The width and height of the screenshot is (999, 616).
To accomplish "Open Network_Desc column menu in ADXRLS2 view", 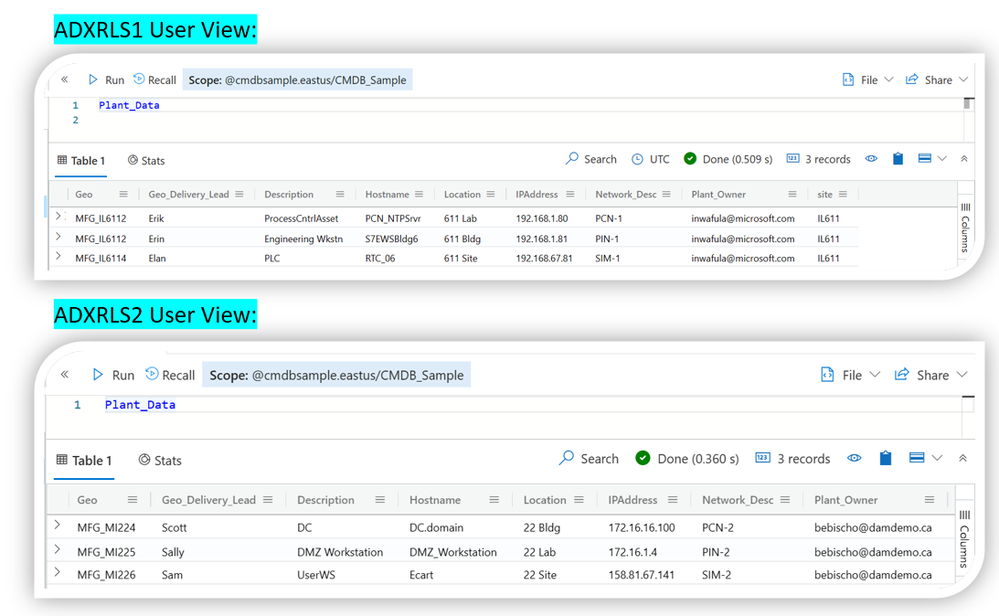I will point(785,500).
